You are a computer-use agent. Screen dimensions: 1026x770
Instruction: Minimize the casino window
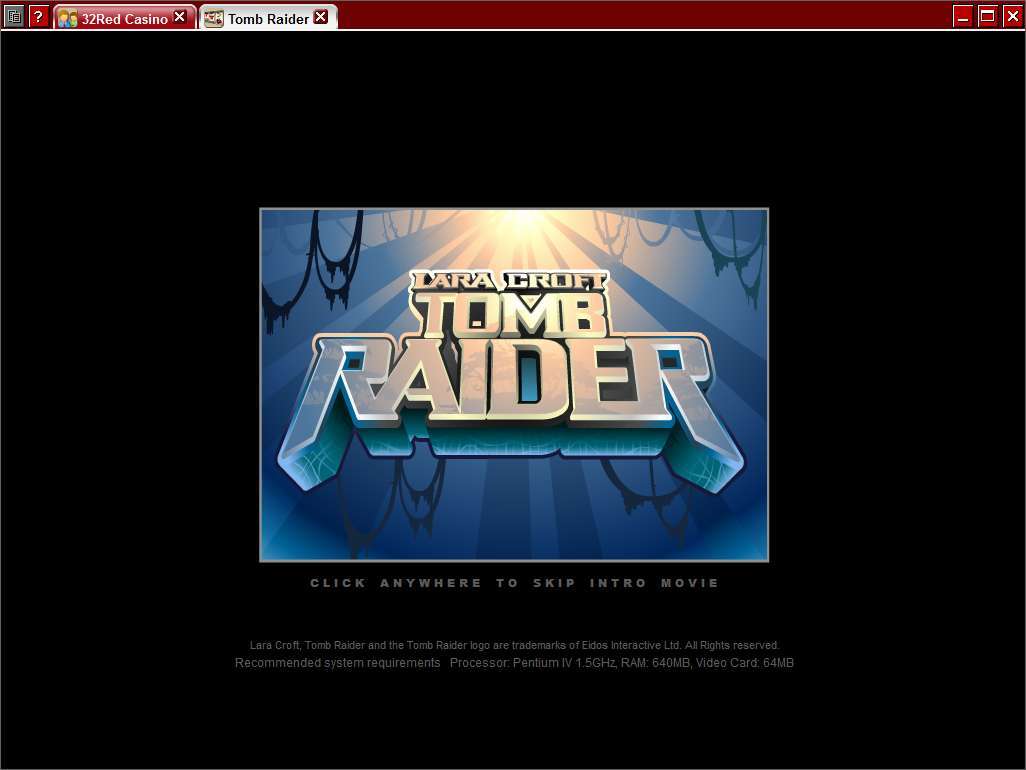tap(963, 16)
